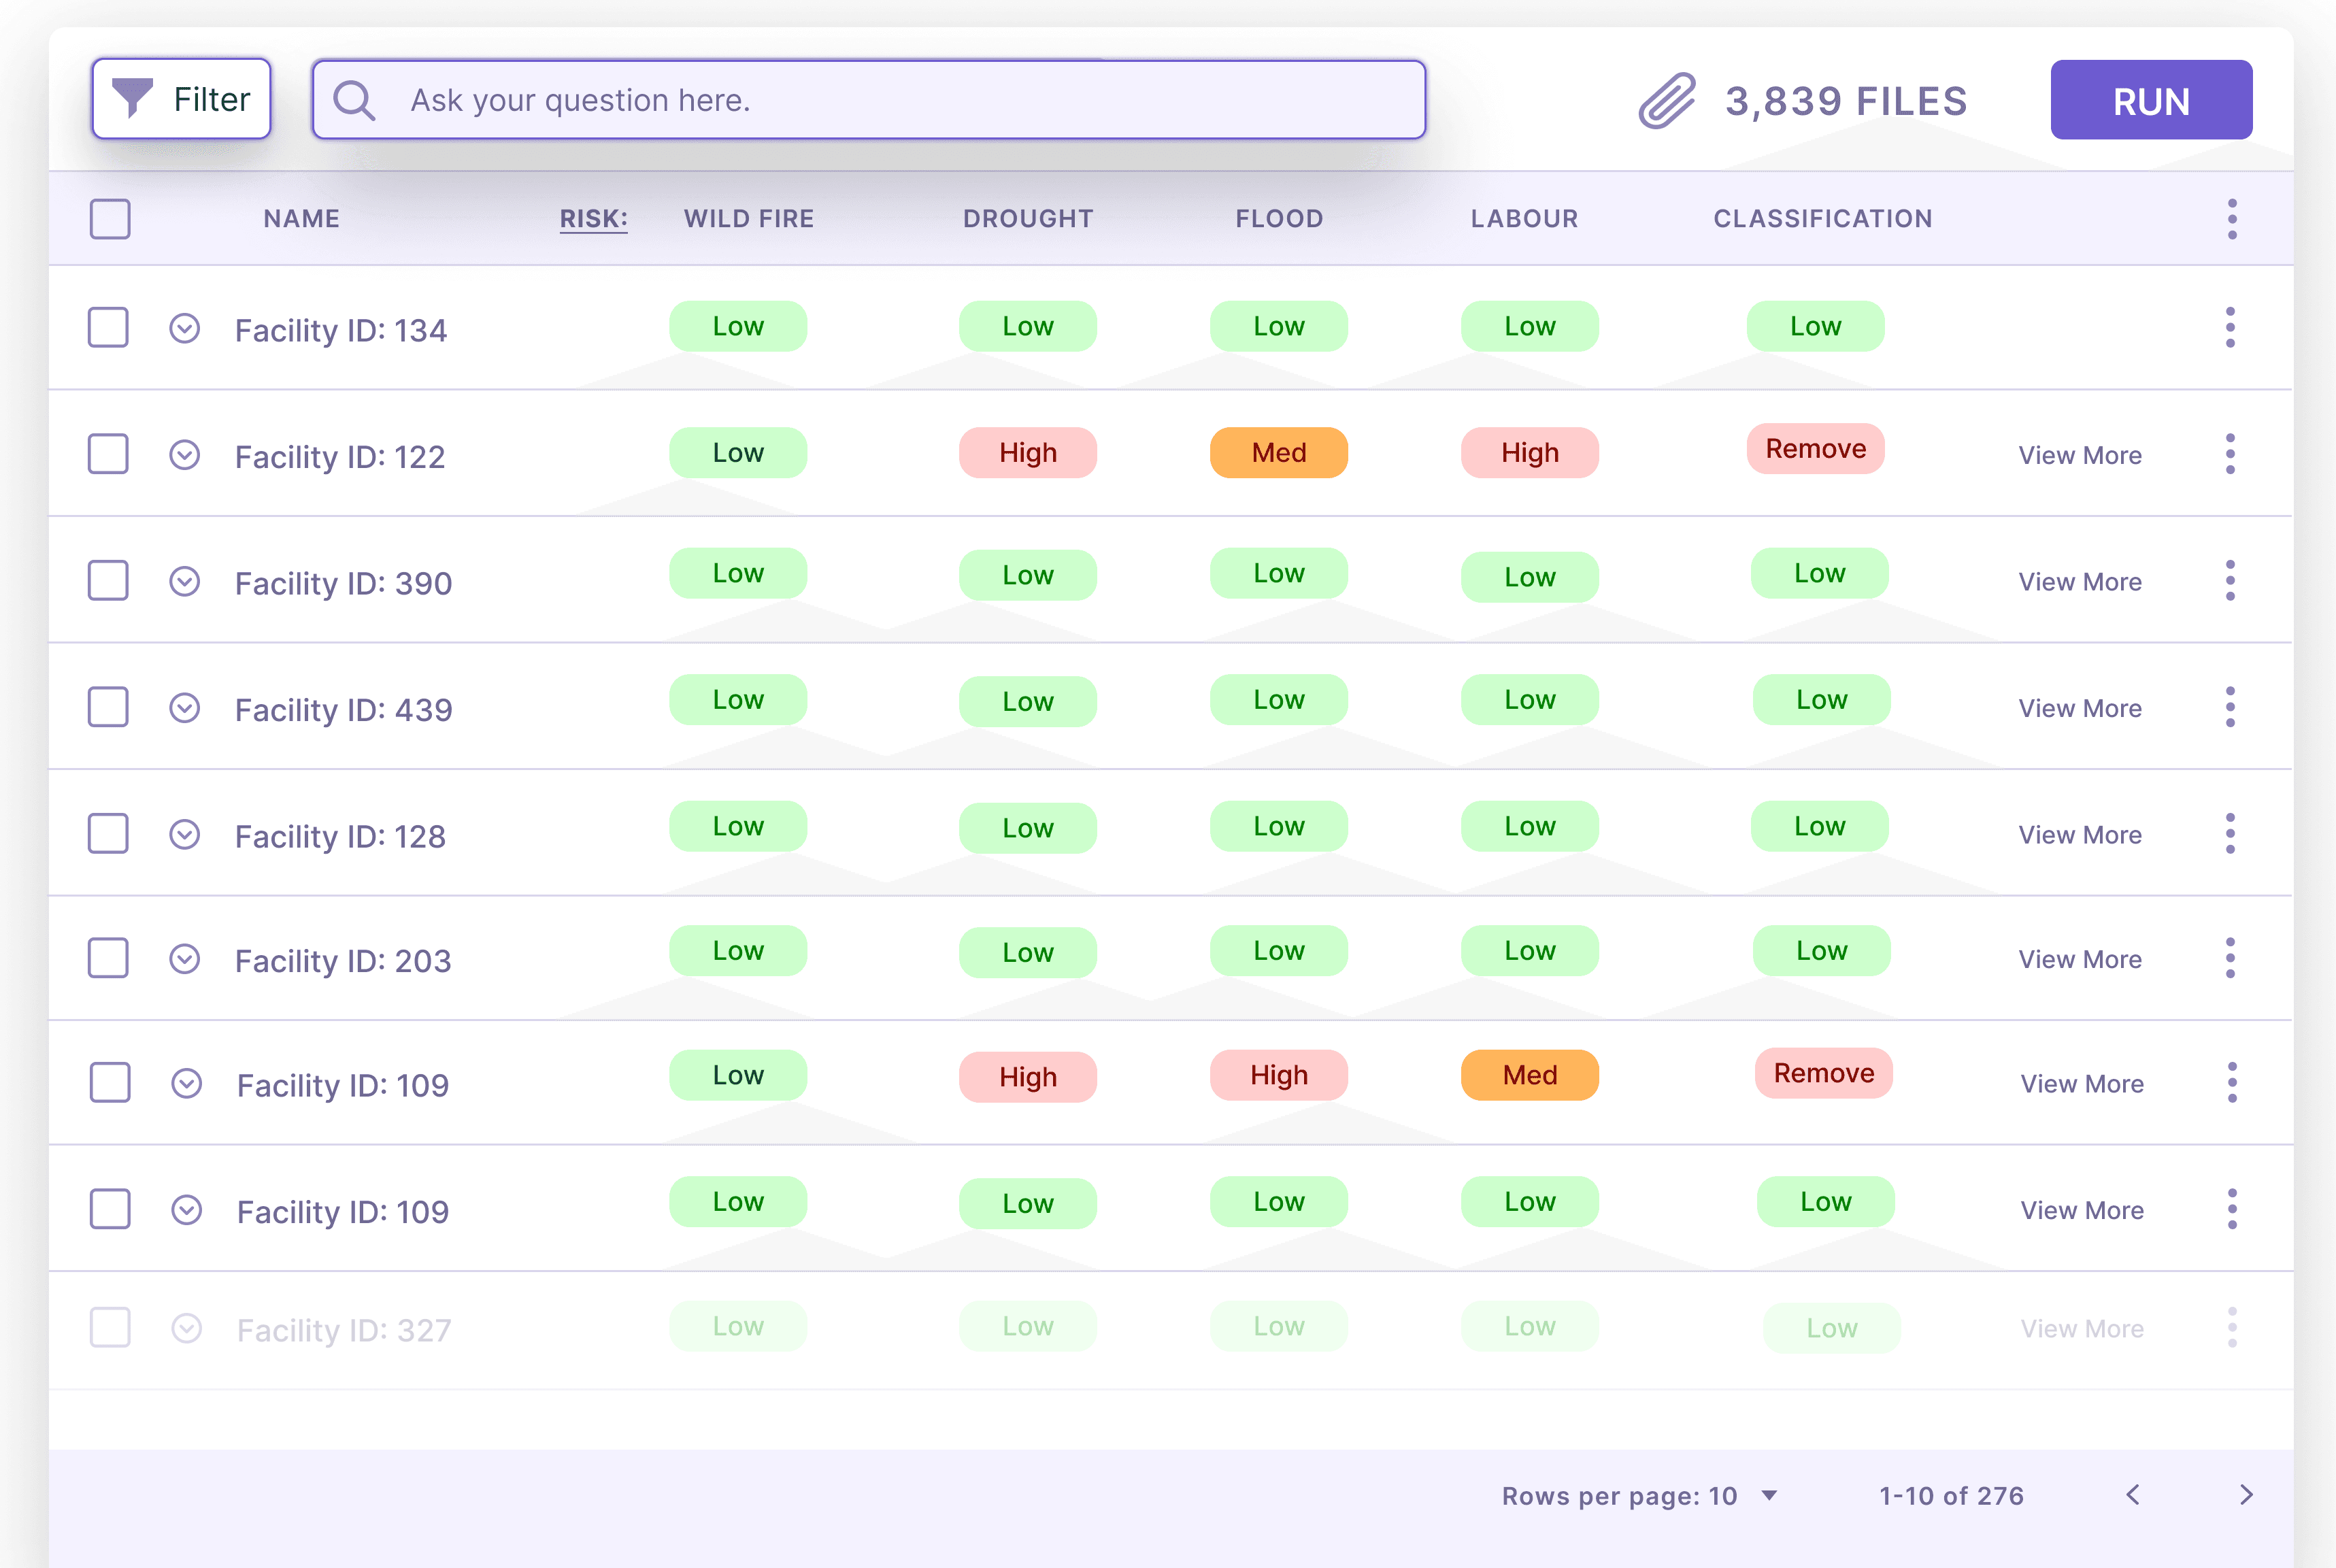Click the magnifier search icon

(353, 100)
